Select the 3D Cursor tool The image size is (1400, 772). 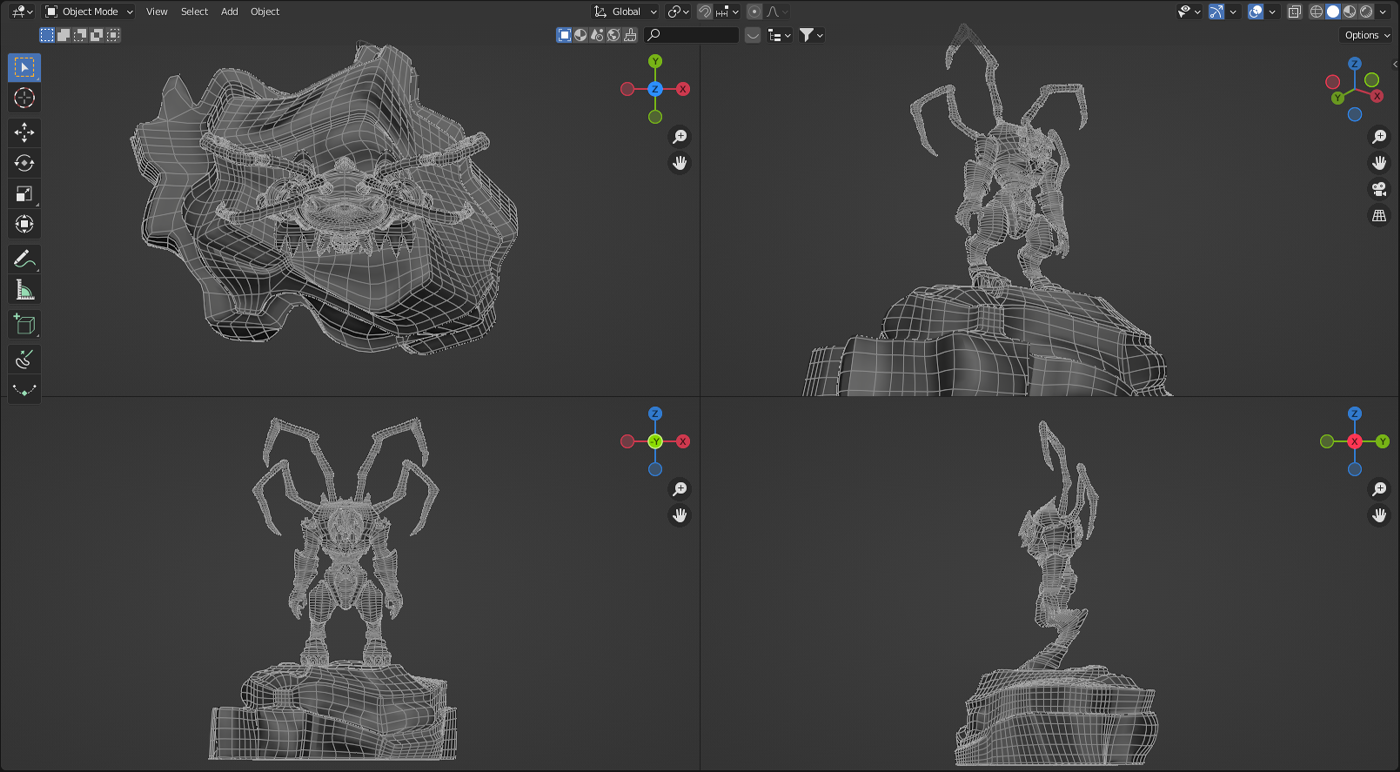click(25, 98)
